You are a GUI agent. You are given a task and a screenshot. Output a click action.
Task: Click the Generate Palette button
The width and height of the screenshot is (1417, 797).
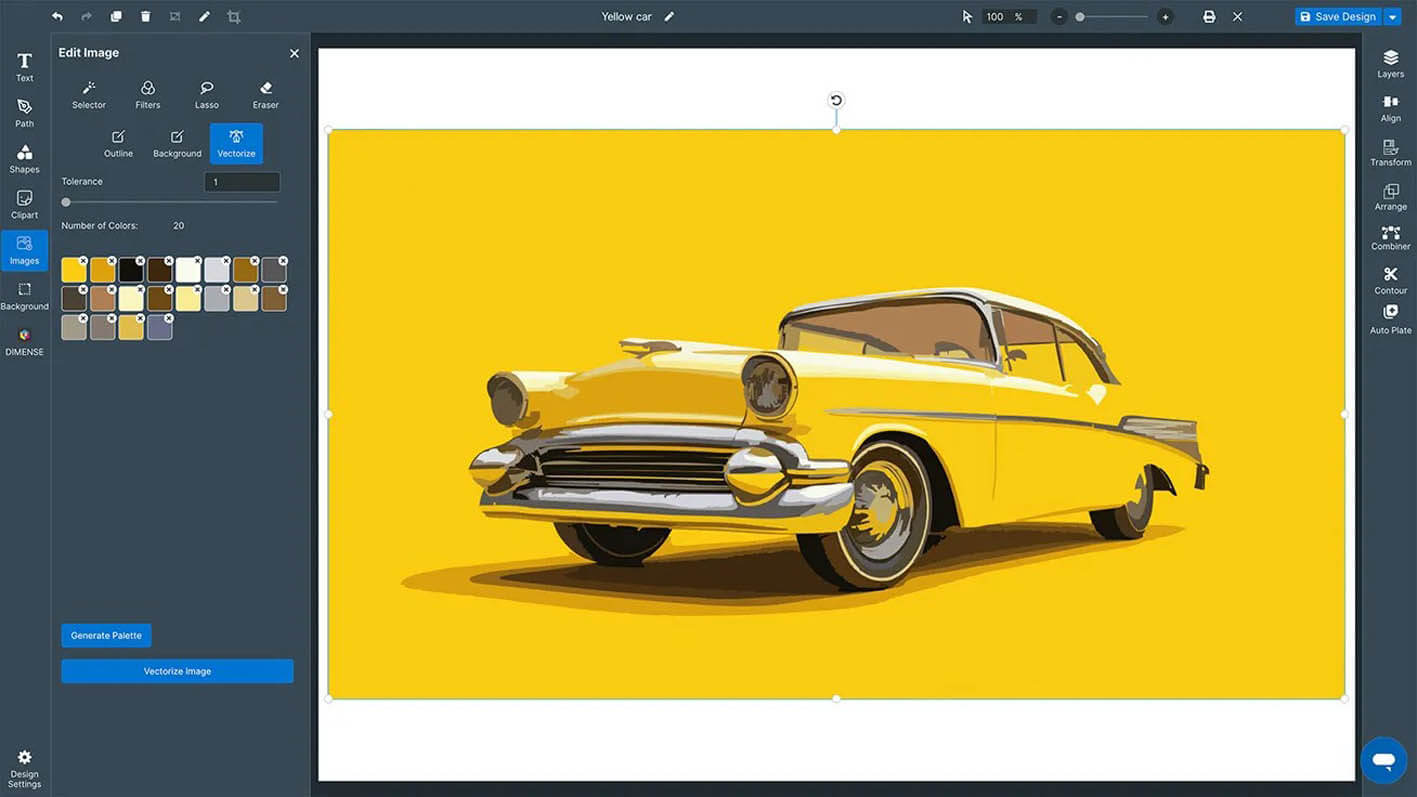coord(106,635)
